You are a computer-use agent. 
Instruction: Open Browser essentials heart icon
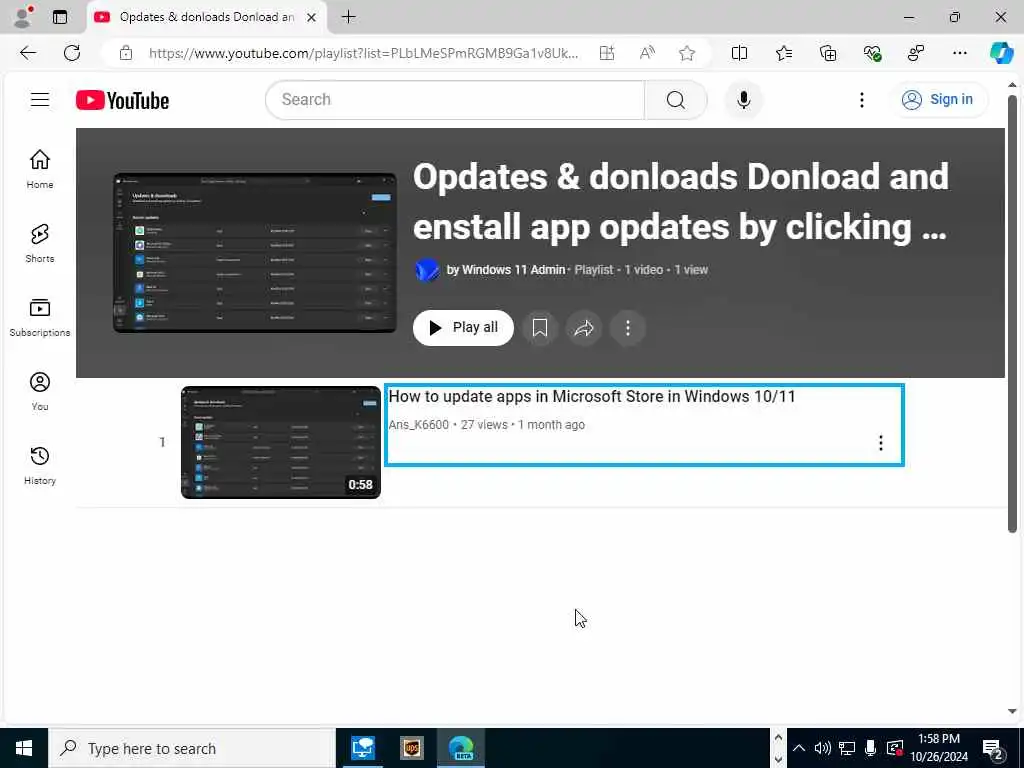(872, 53)
